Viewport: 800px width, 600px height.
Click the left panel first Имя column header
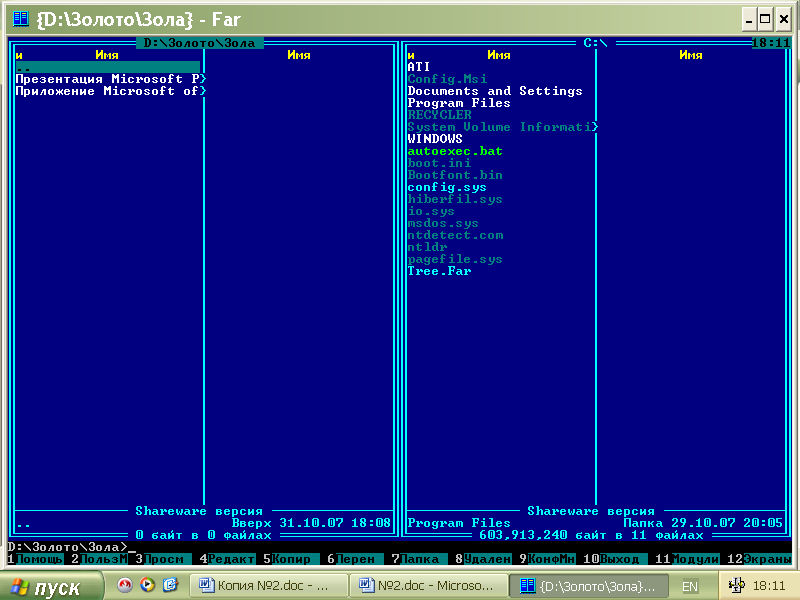[107, 55]
